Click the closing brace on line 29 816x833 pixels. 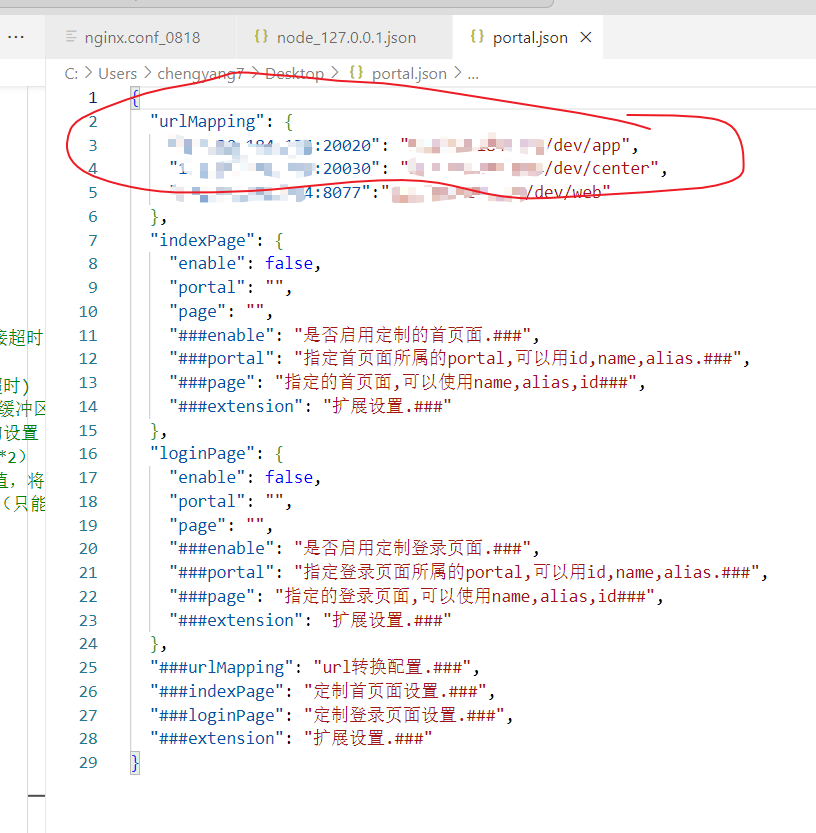pos(135,762)
